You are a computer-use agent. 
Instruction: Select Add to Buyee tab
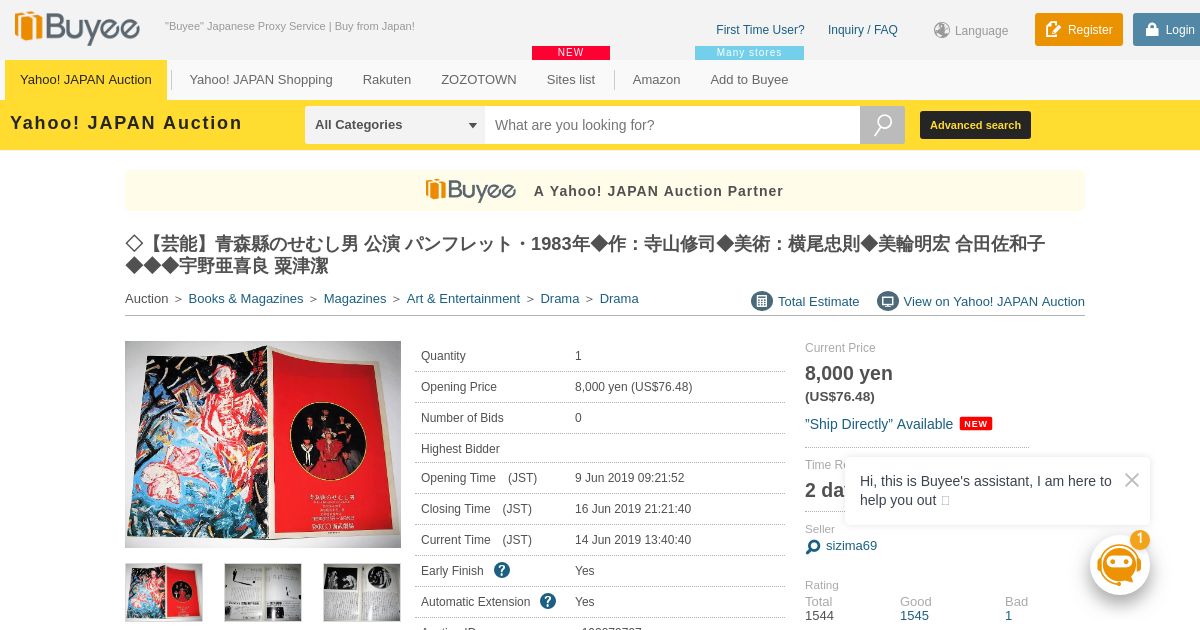(749, 80)
